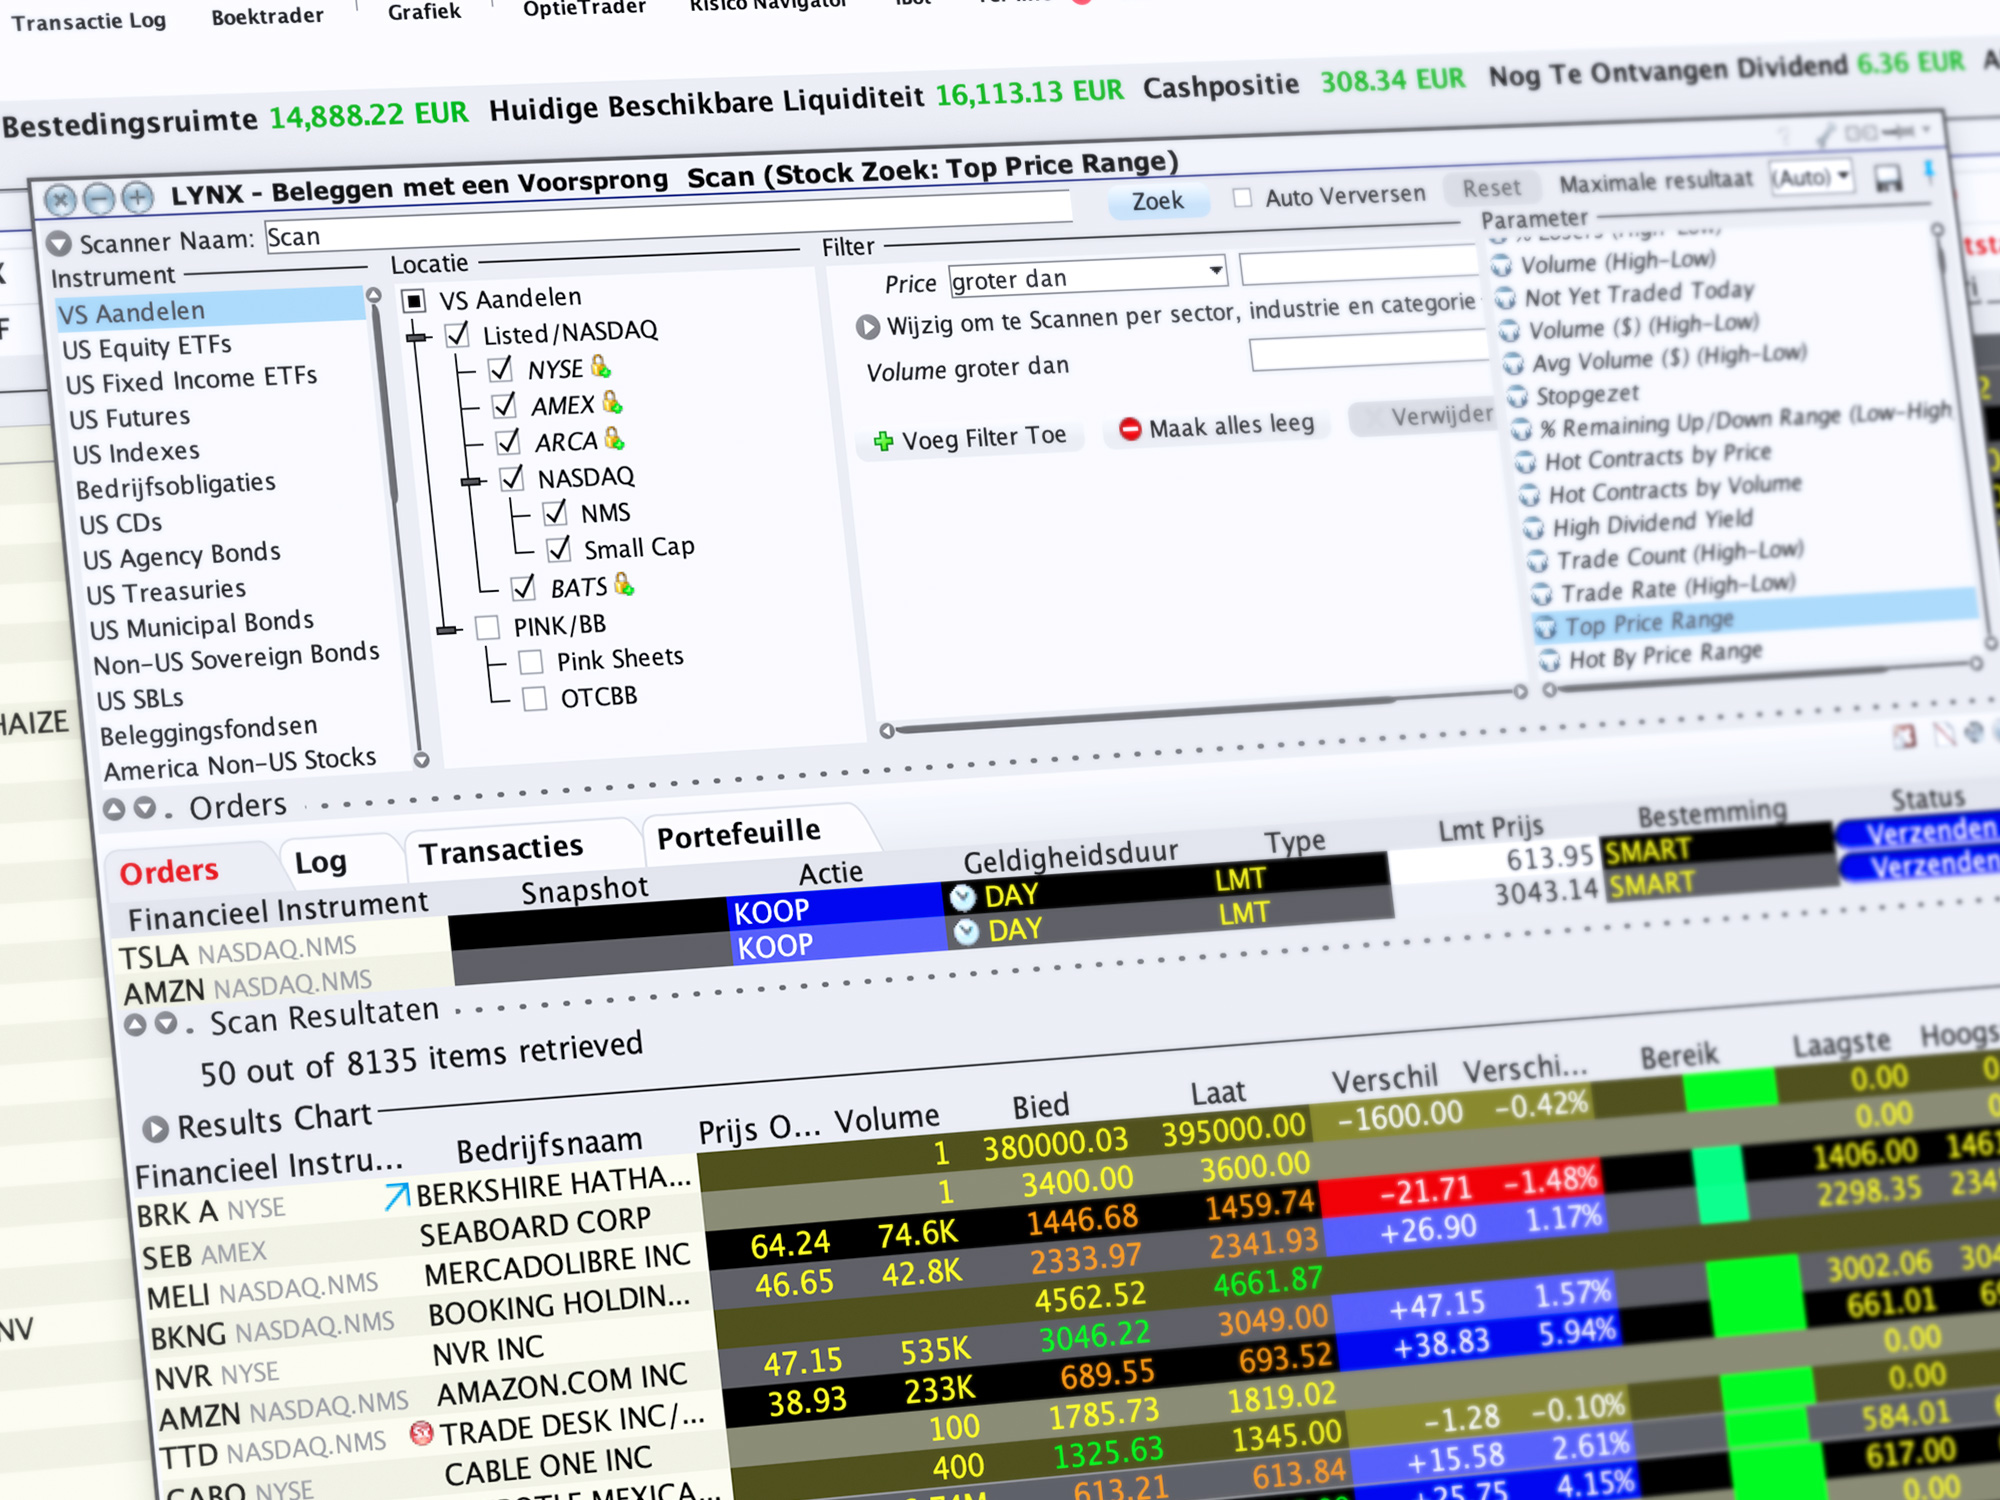Select Bedrijfsobligaties instrument
This screenshot has height=1500, width=2000.
click(177, 485)
